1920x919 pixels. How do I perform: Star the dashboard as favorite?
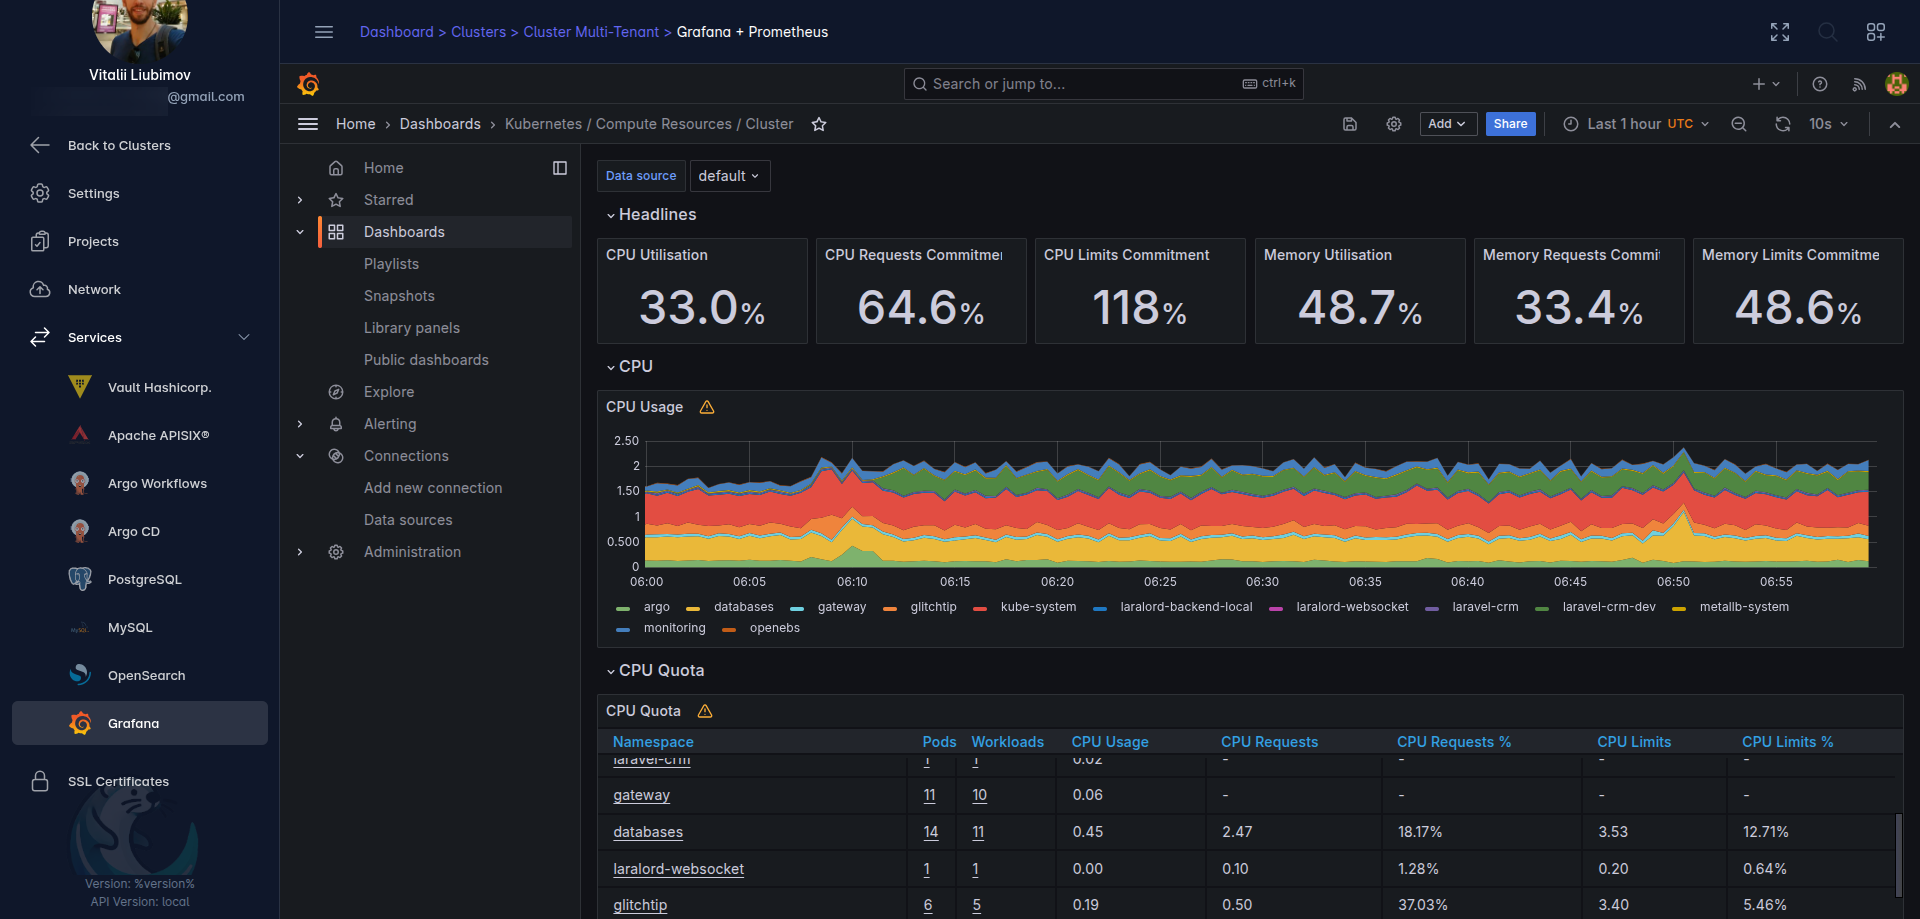[x=819, y=124]
